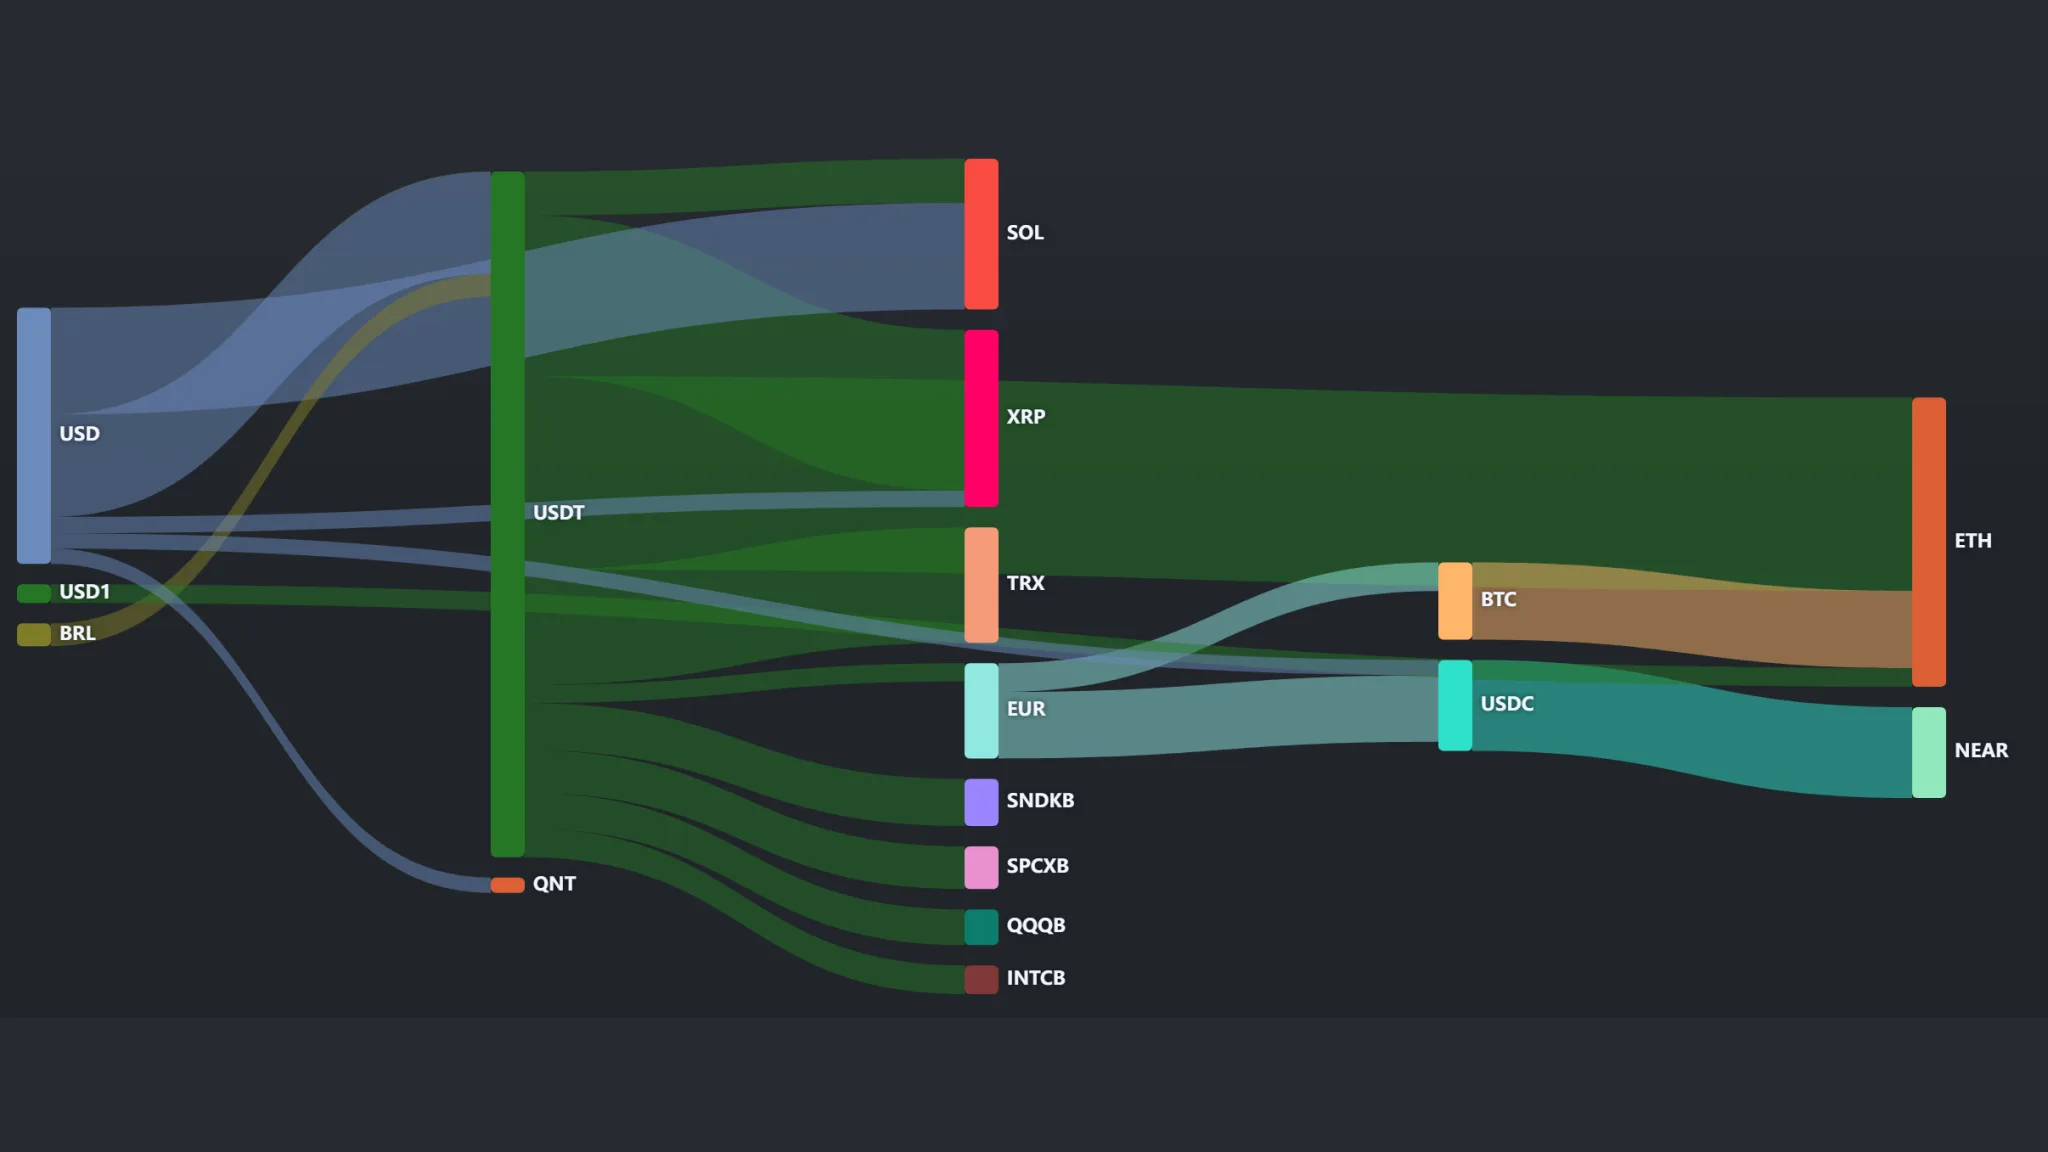
Task: Click the USDT label text
Action: [x=558, y=513]
